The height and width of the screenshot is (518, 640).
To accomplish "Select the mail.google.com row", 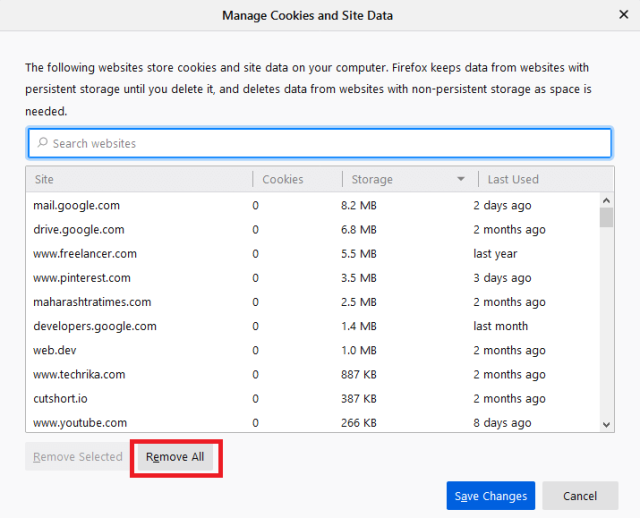I will 313,205.
